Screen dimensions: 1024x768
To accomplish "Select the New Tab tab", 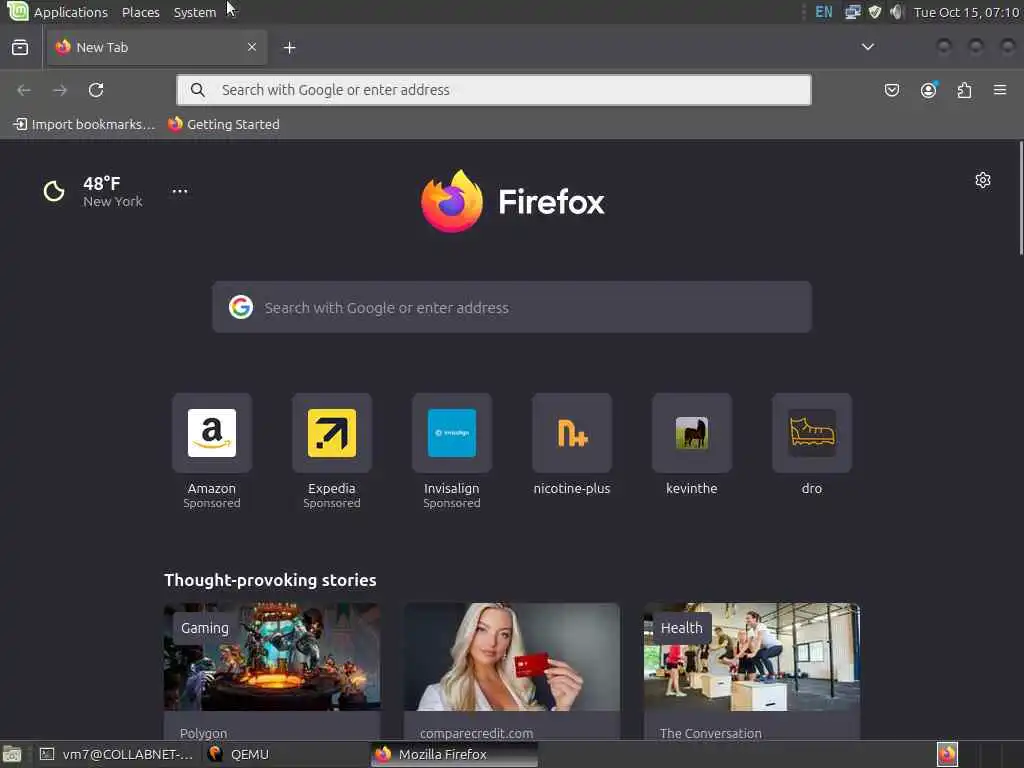I will click(157, 47).
